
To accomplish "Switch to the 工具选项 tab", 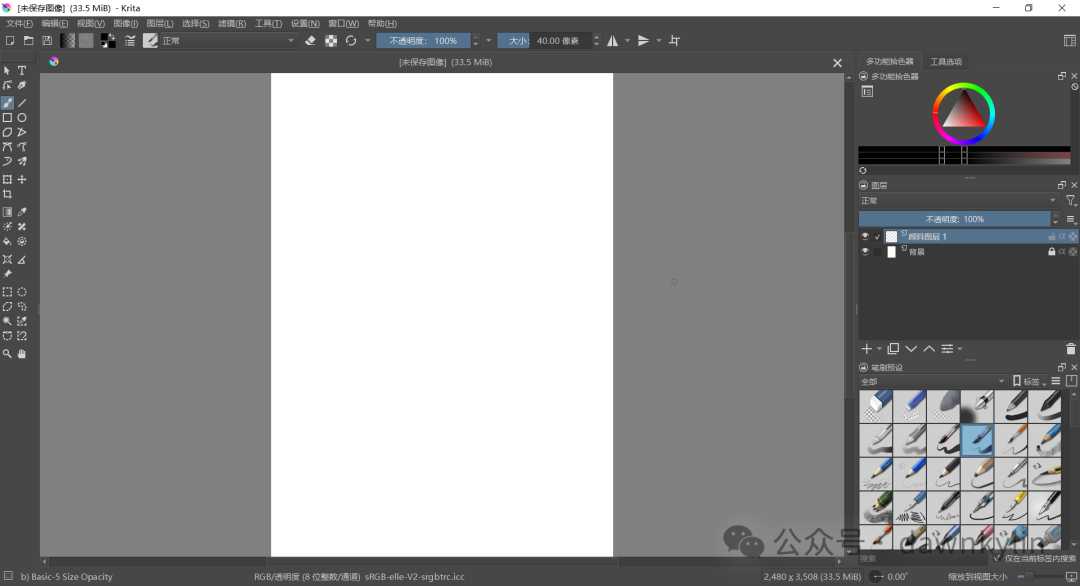I will [945, 60].
